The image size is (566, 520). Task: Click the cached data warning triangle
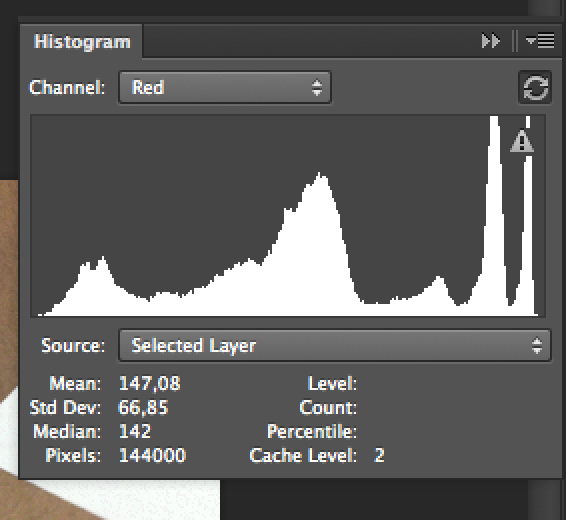(522, 141)
